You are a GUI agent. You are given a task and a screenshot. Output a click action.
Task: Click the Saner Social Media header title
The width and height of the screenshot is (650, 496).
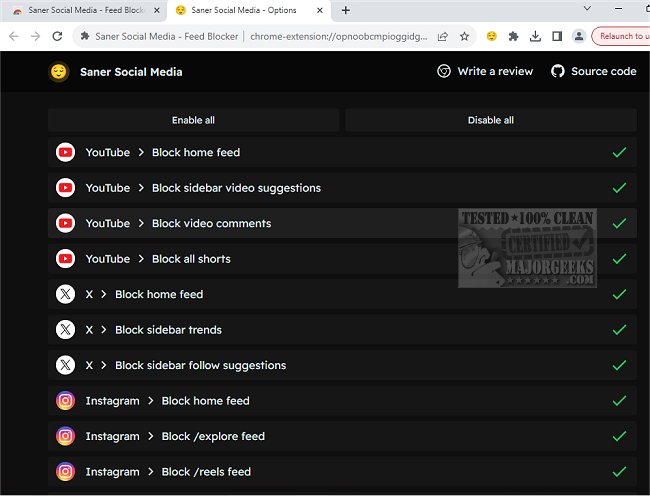click(131, 72)
